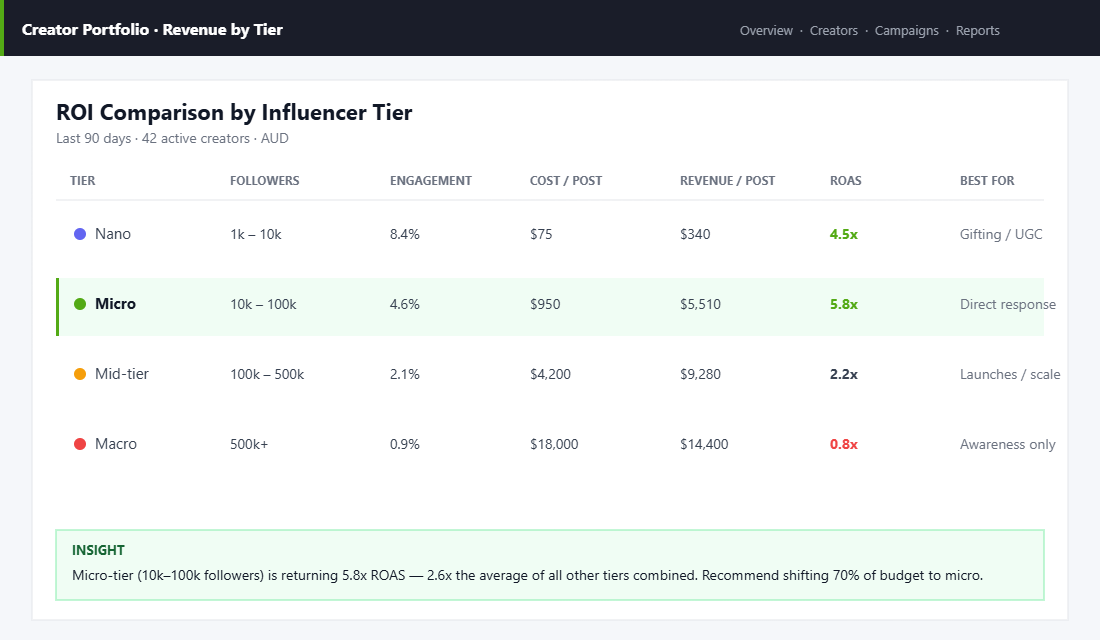
Task: Click the INSIGHT recommendation box
Action: point(550,563)
